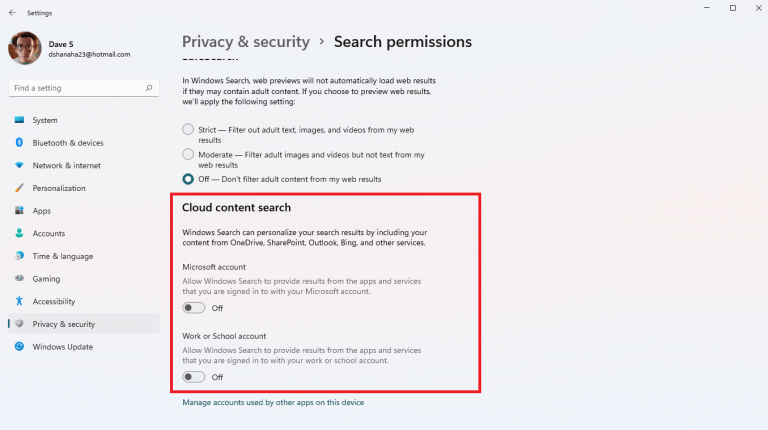Click the Accounts person icon
This screenshot has height=430, width=768.
(19, 233)
